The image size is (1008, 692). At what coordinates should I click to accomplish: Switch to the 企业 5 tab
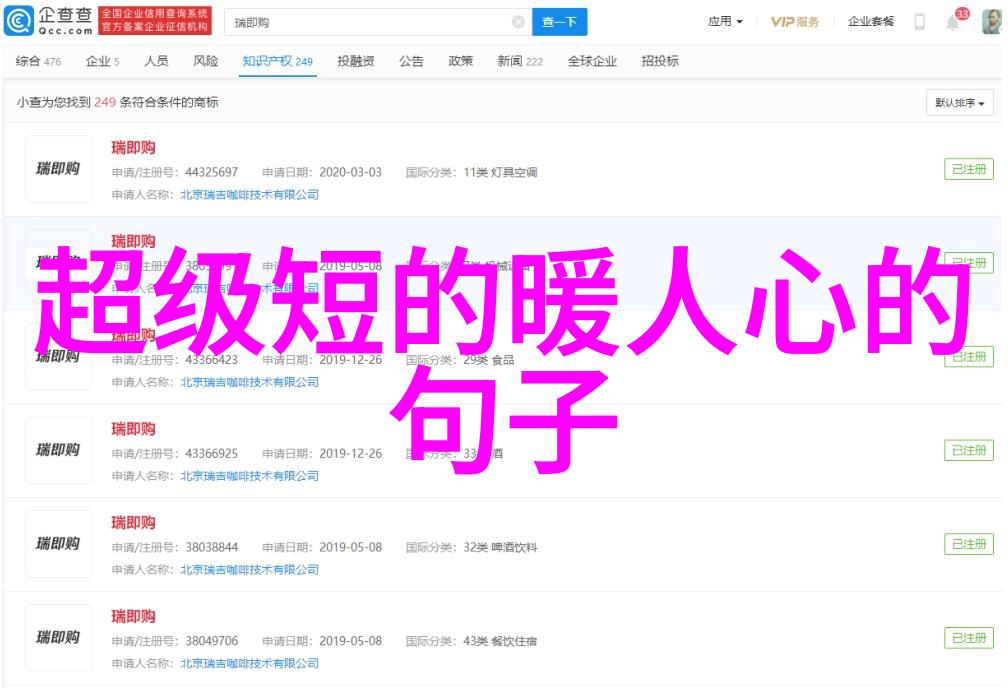click(x=103, y=61)
